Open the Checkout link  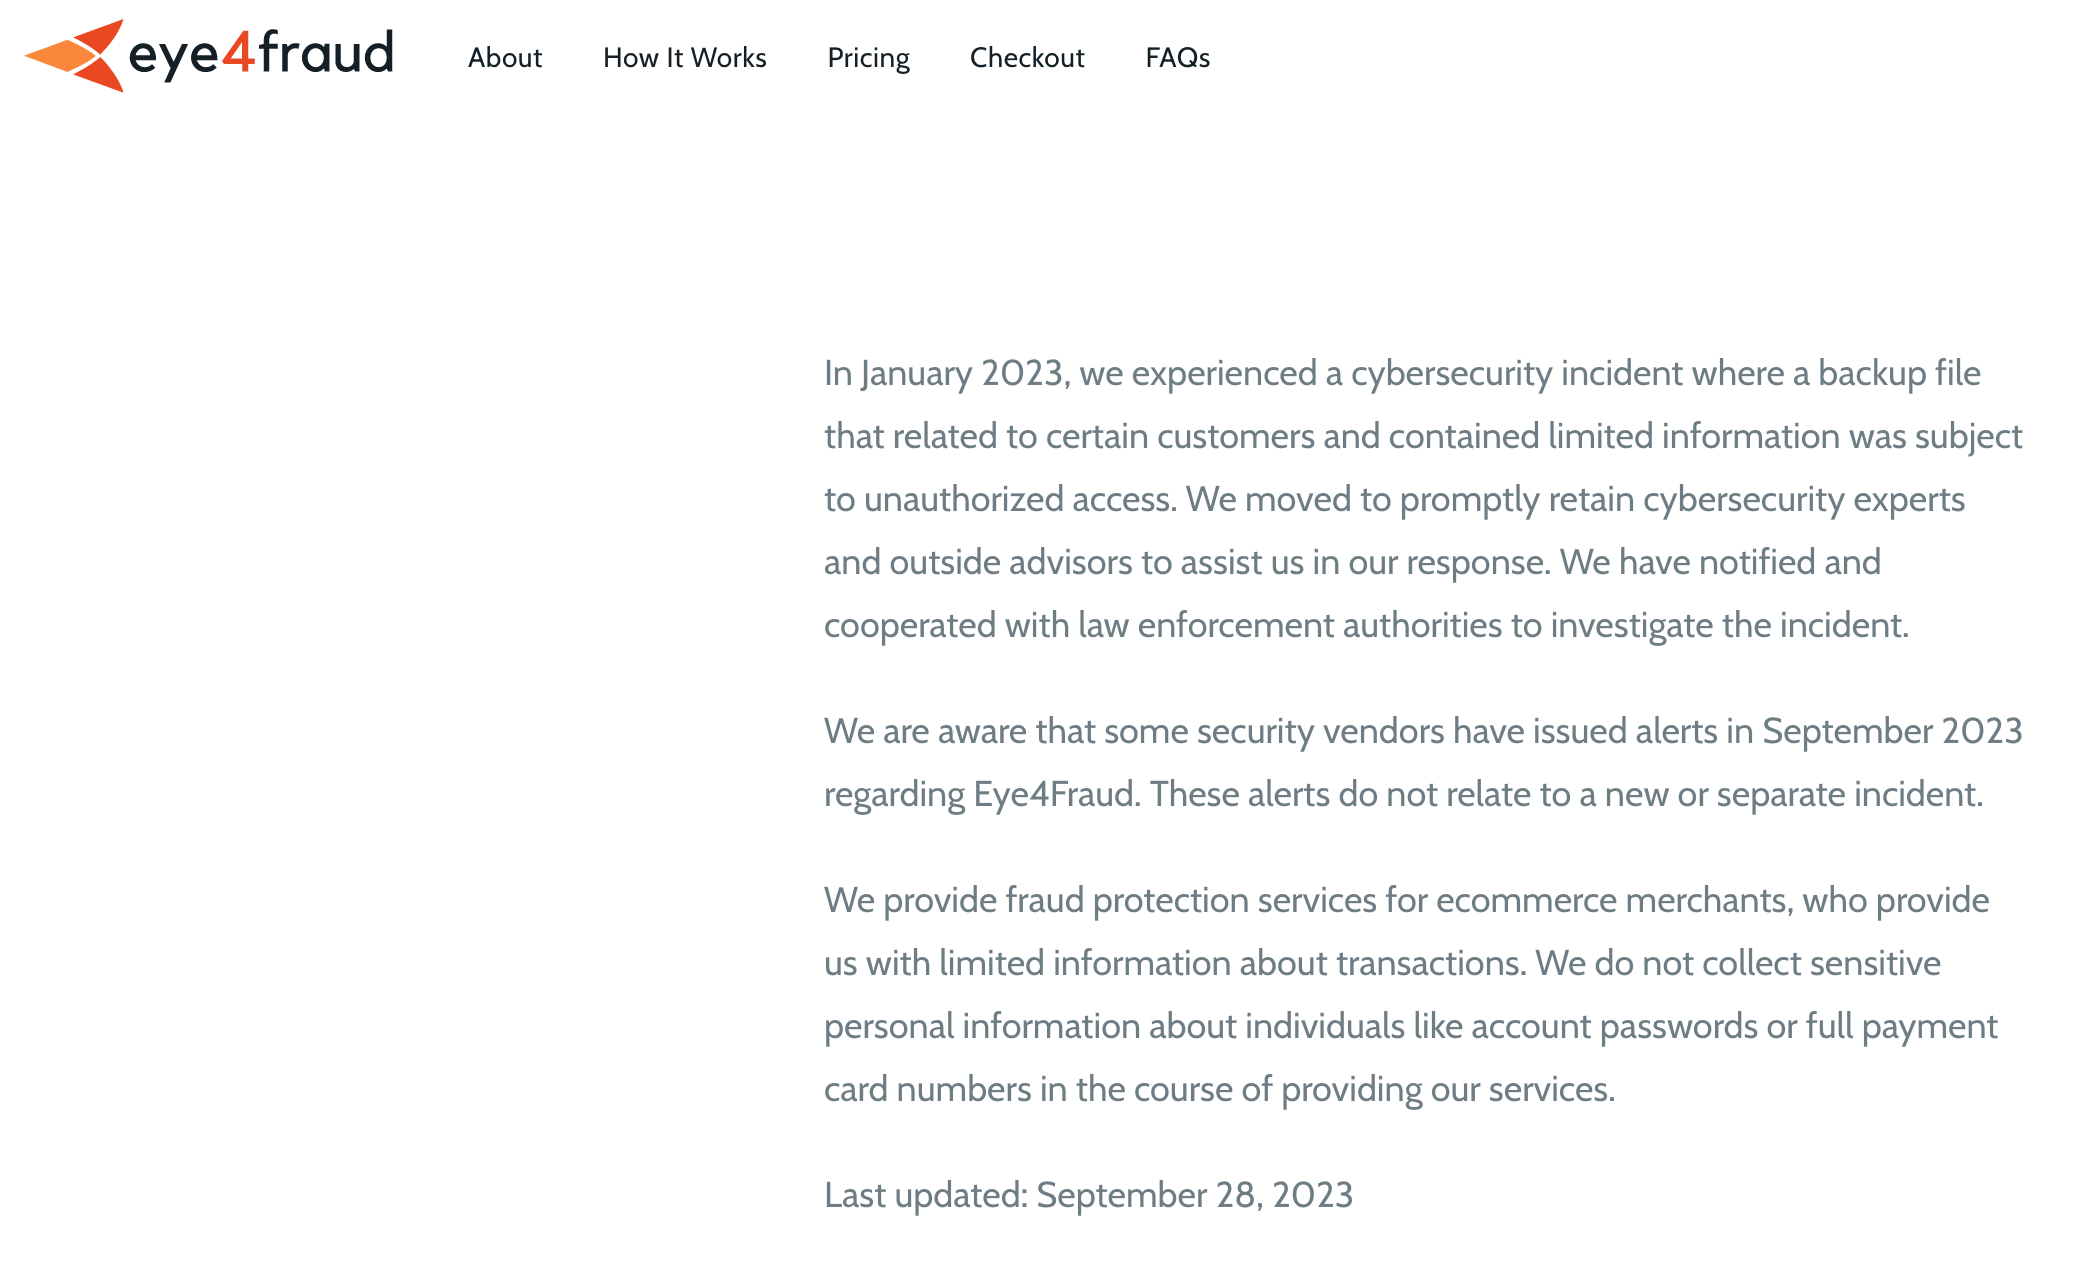pyautogui.click(x=1027, y=58)
